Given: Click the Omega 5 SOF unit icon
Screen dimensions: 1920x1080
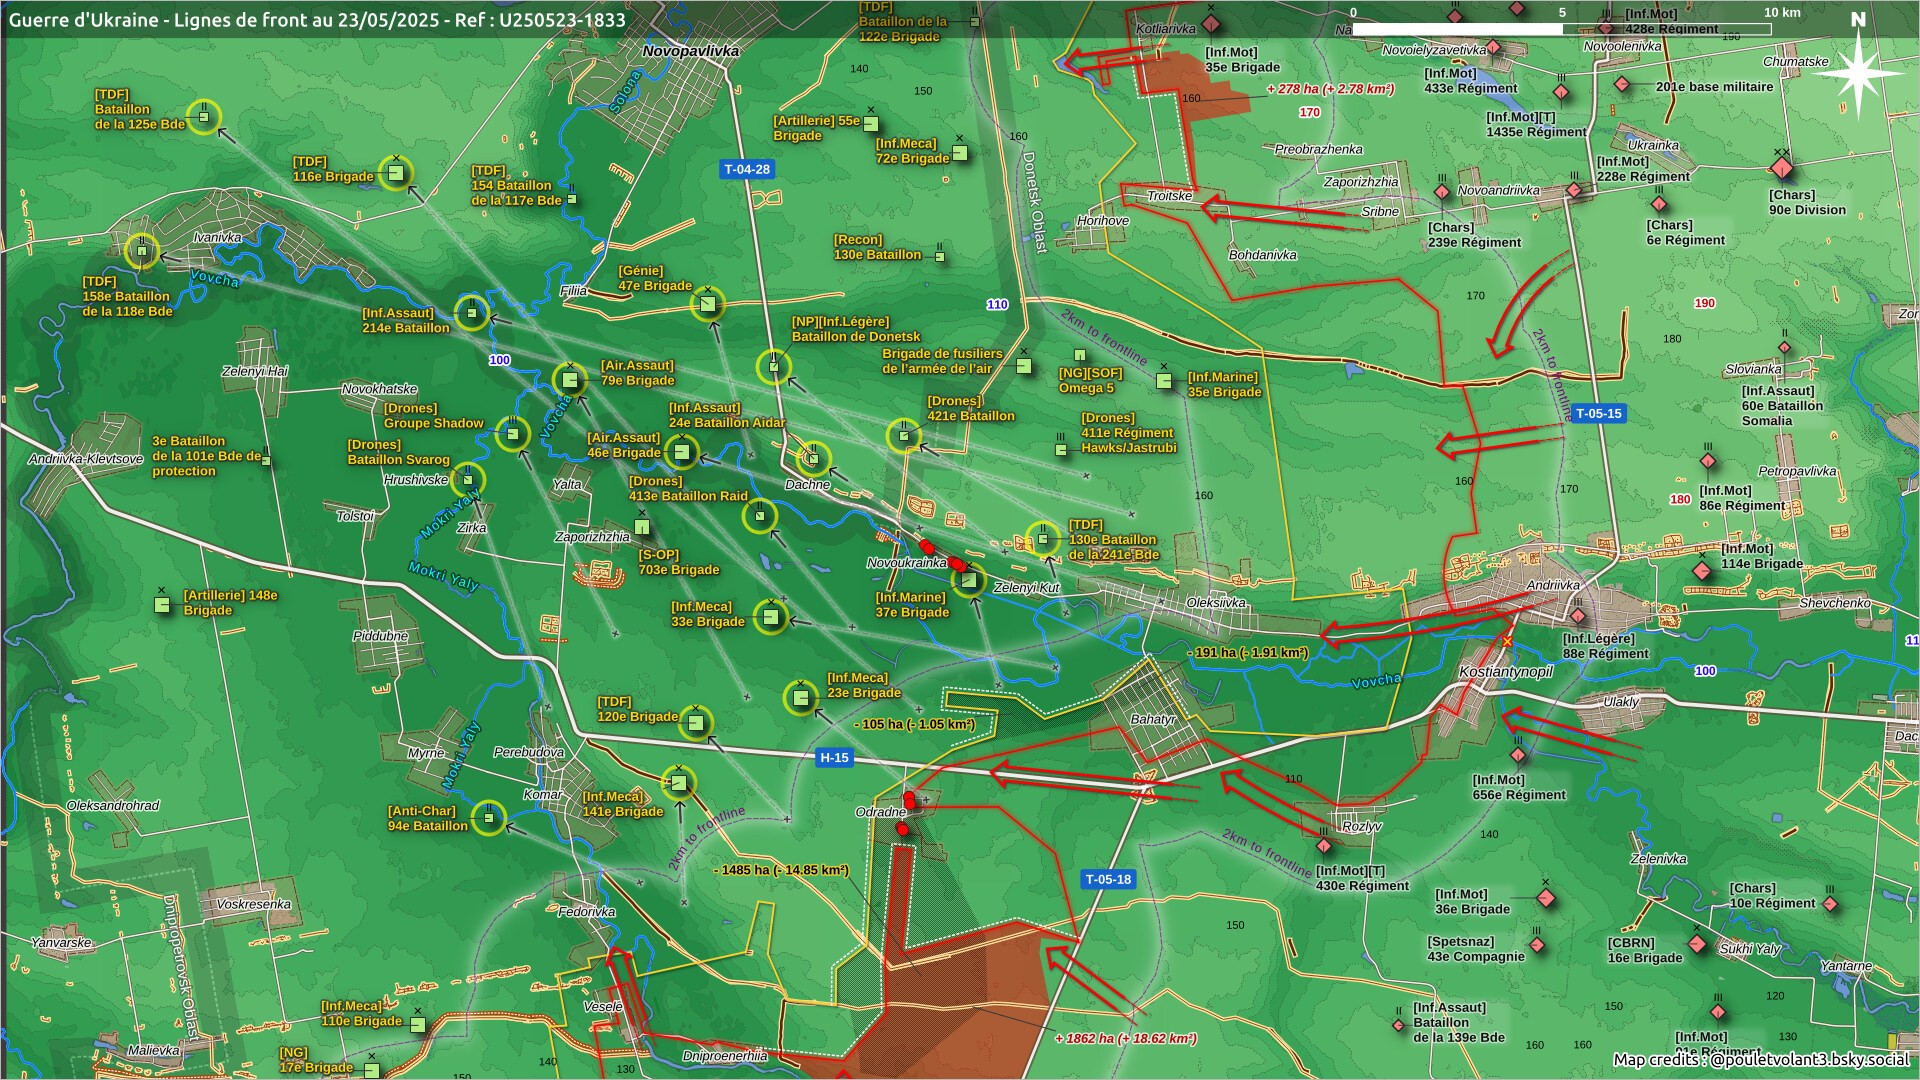Looking at the screenshot, I should pyautogui.click(x=1080, y=355).
